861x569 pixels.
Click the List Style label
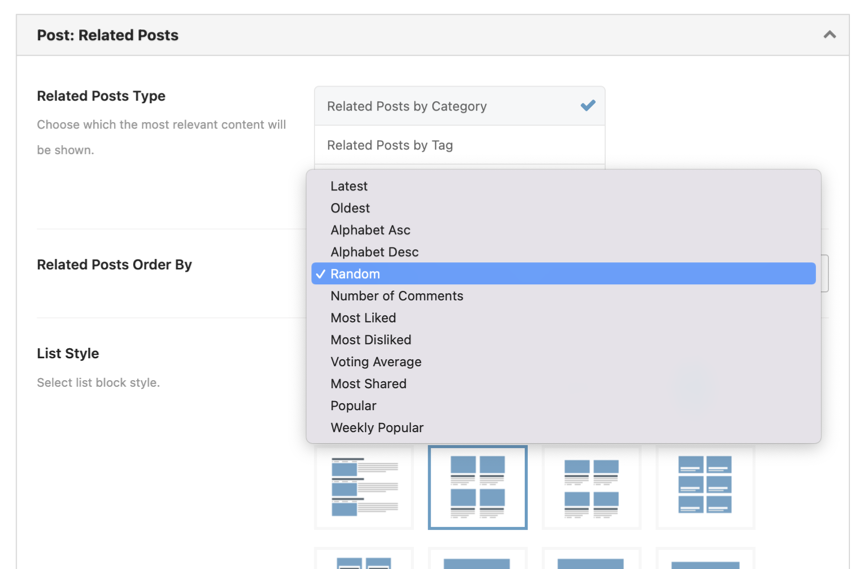coord(68,353)
